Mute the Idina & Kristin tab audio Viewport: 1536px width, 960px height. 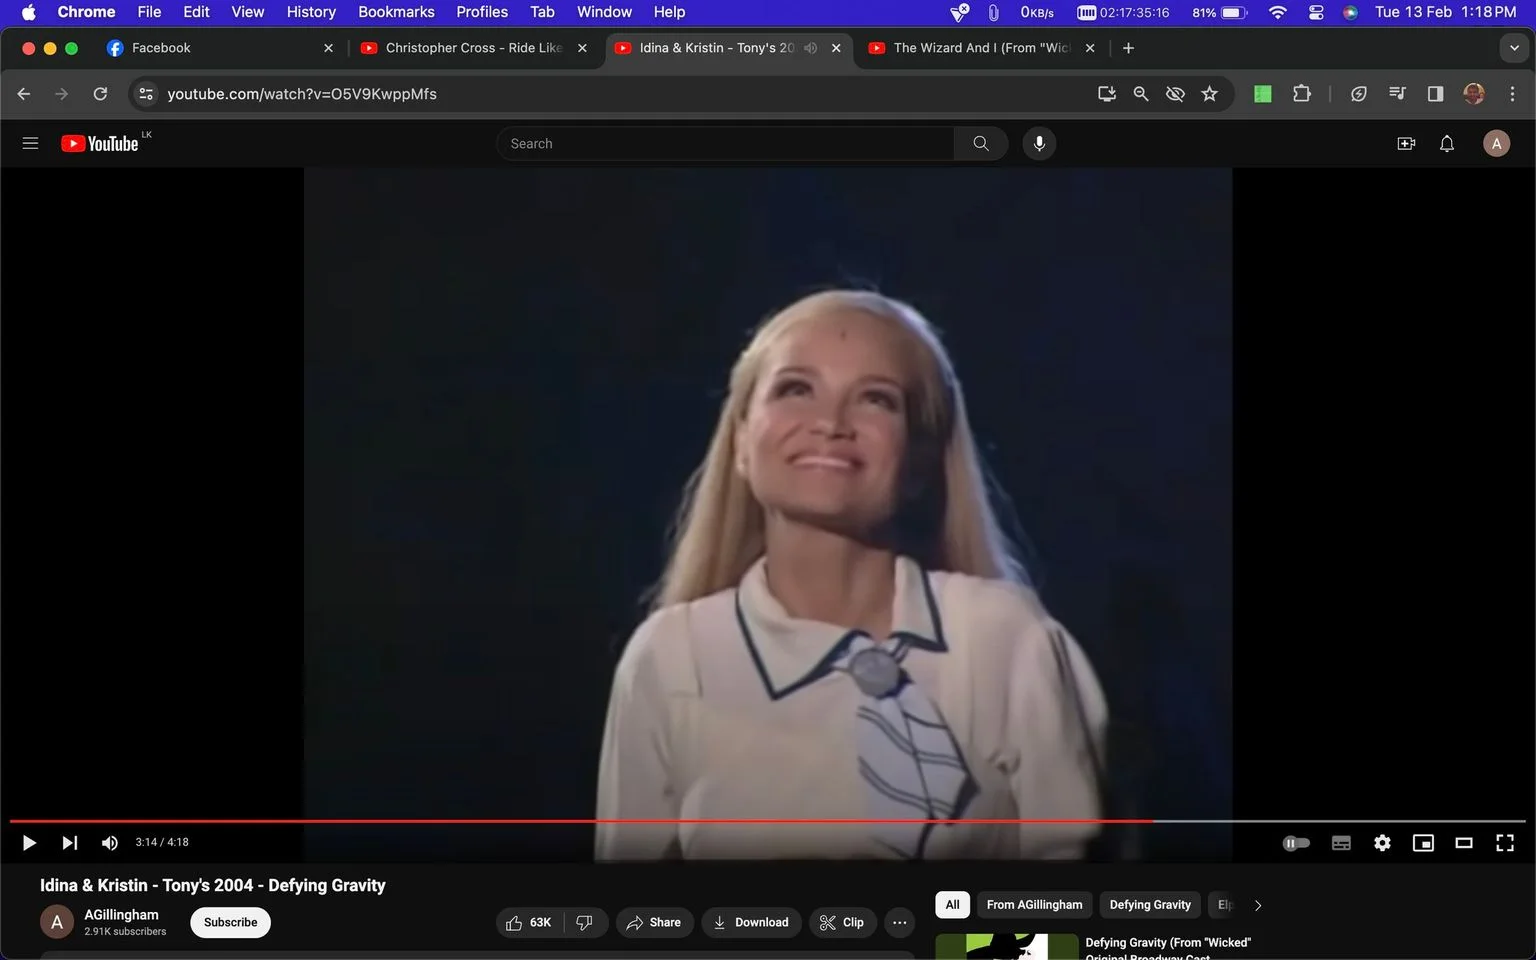811,48
